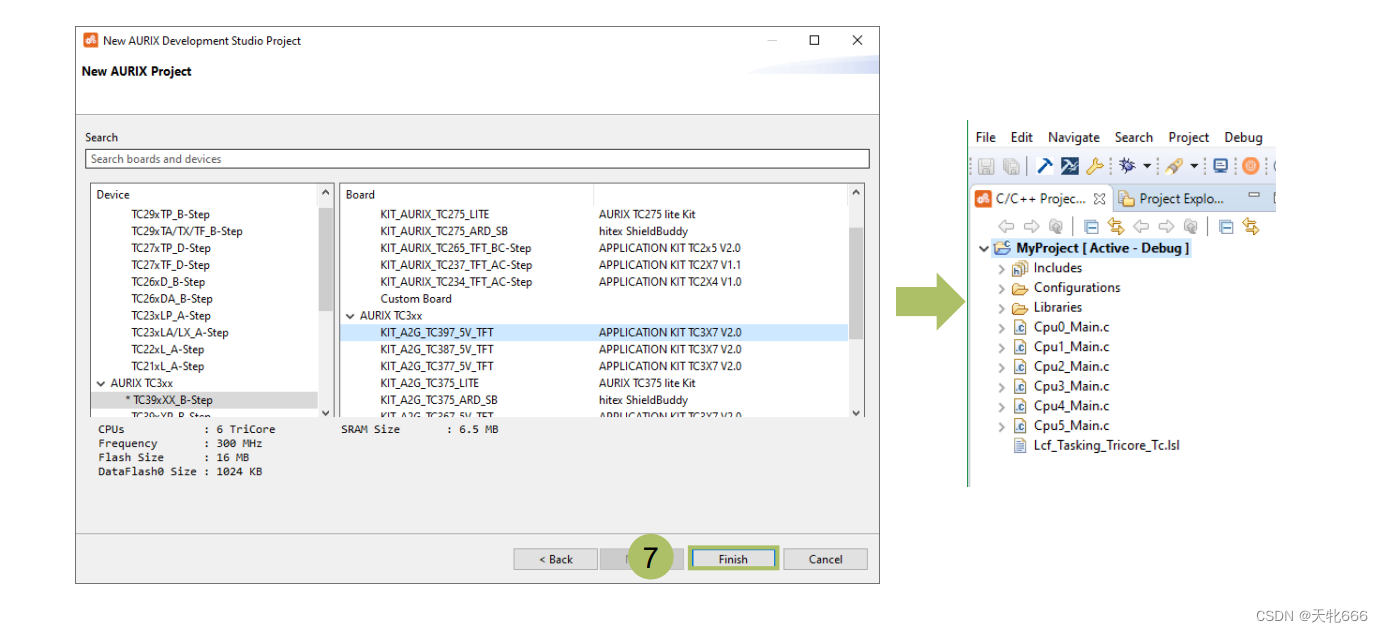Image resolution: width=1383 pixels, height=632 pixels.
Task: Click the Finish button
Action: (733, 559)
